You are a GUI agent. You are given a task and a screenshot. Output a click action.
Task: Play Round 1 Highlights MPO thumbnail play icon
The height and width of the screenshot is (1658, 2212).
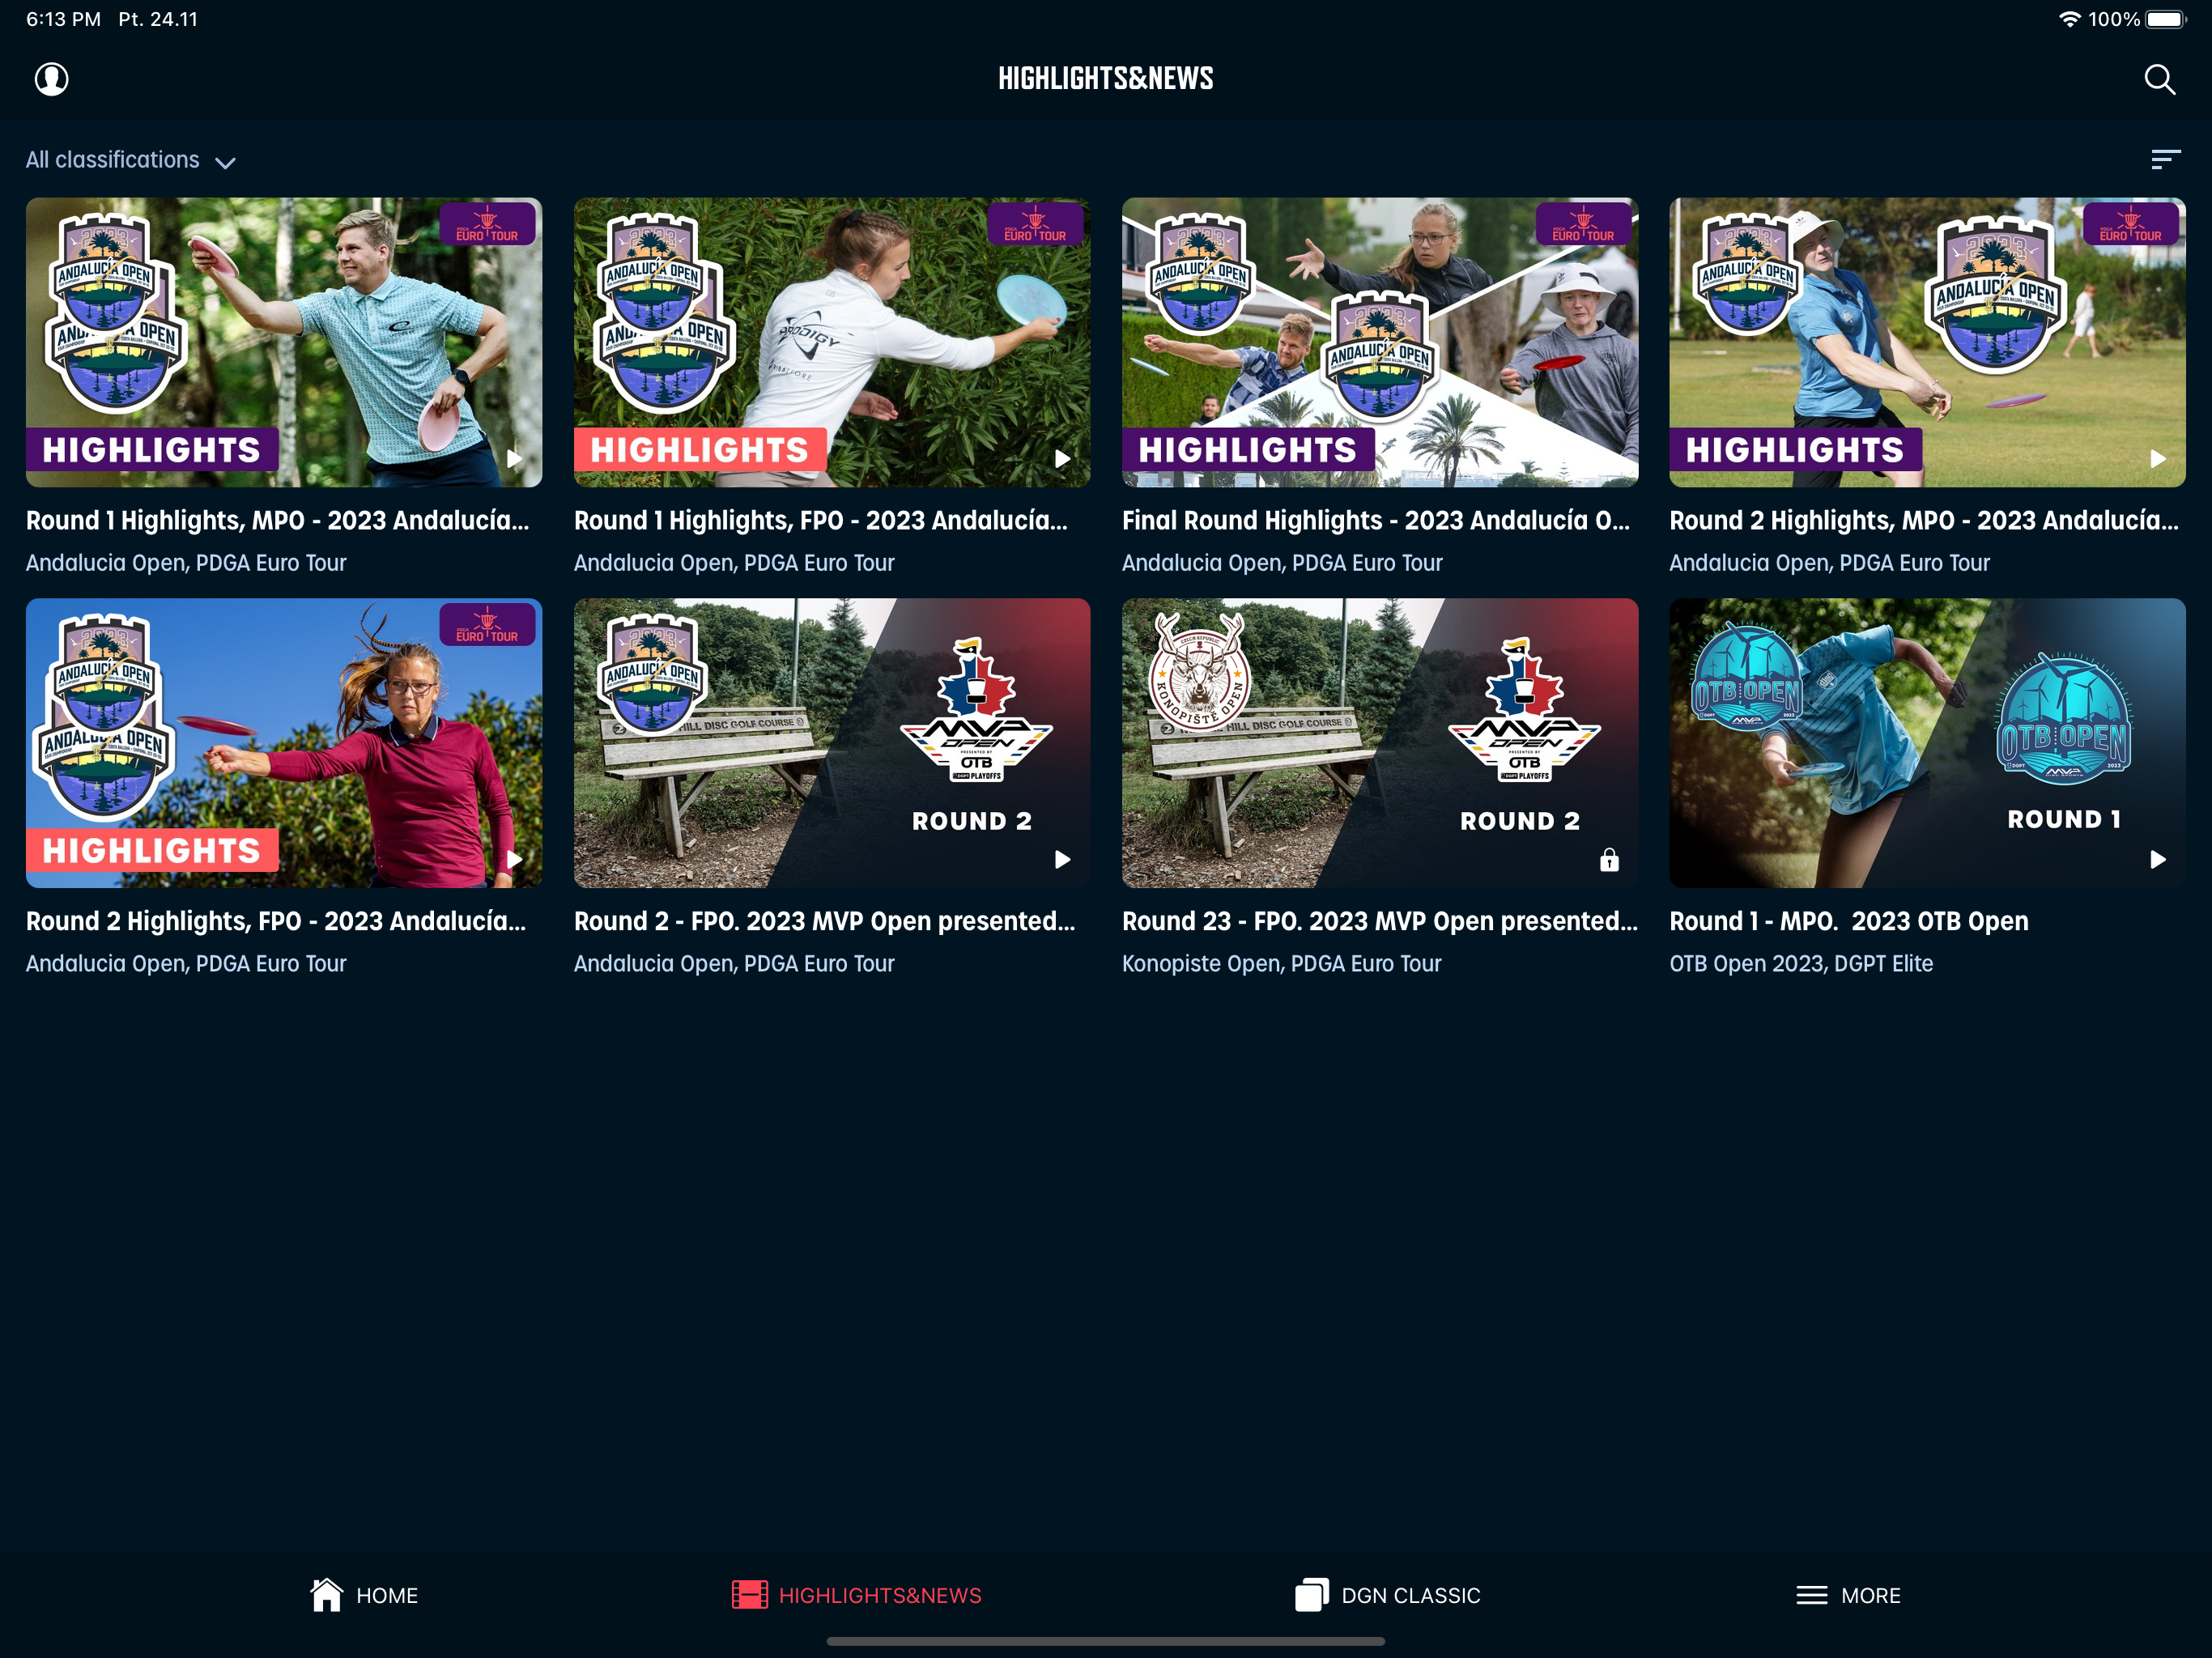[514, 459]
